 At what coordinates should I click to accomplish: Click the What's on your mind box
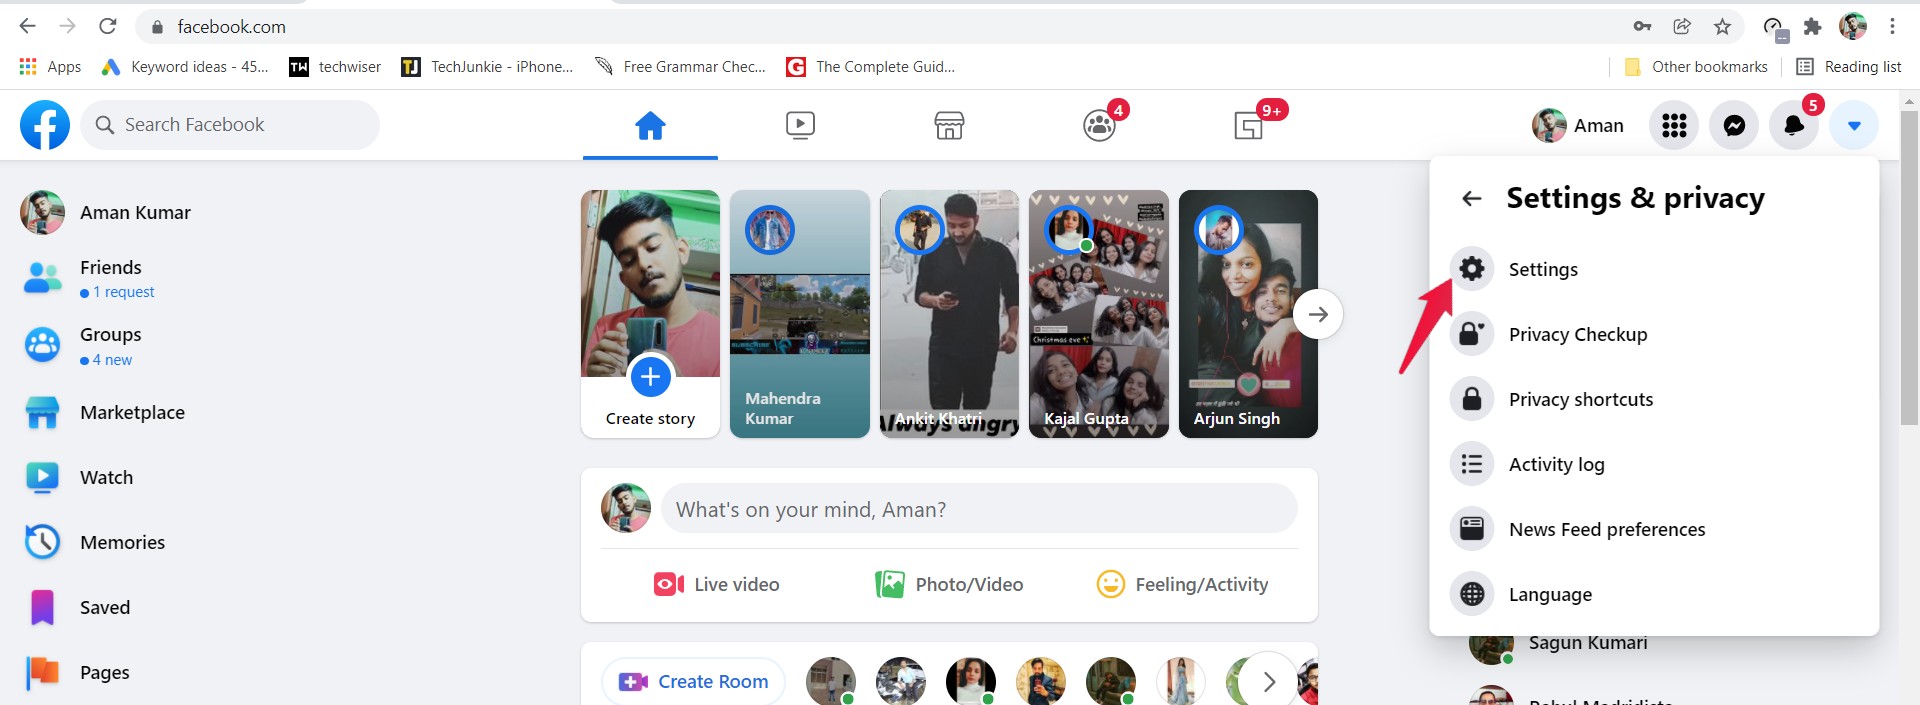979,509
